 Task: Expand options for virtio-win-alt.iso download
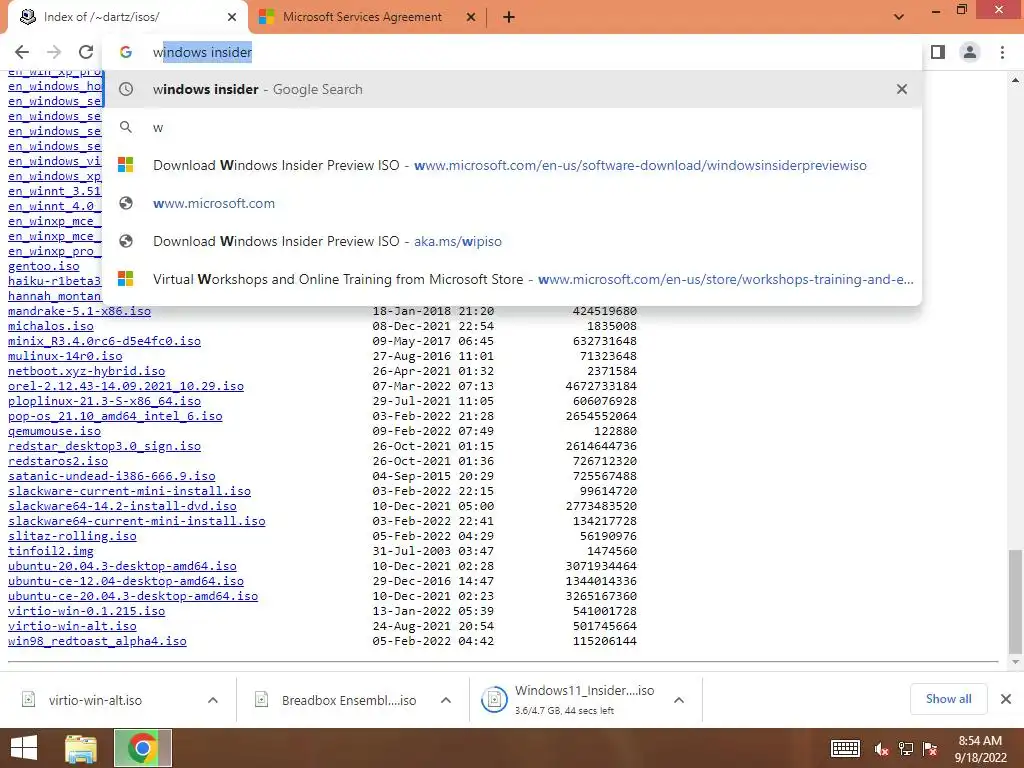[213, 700]
